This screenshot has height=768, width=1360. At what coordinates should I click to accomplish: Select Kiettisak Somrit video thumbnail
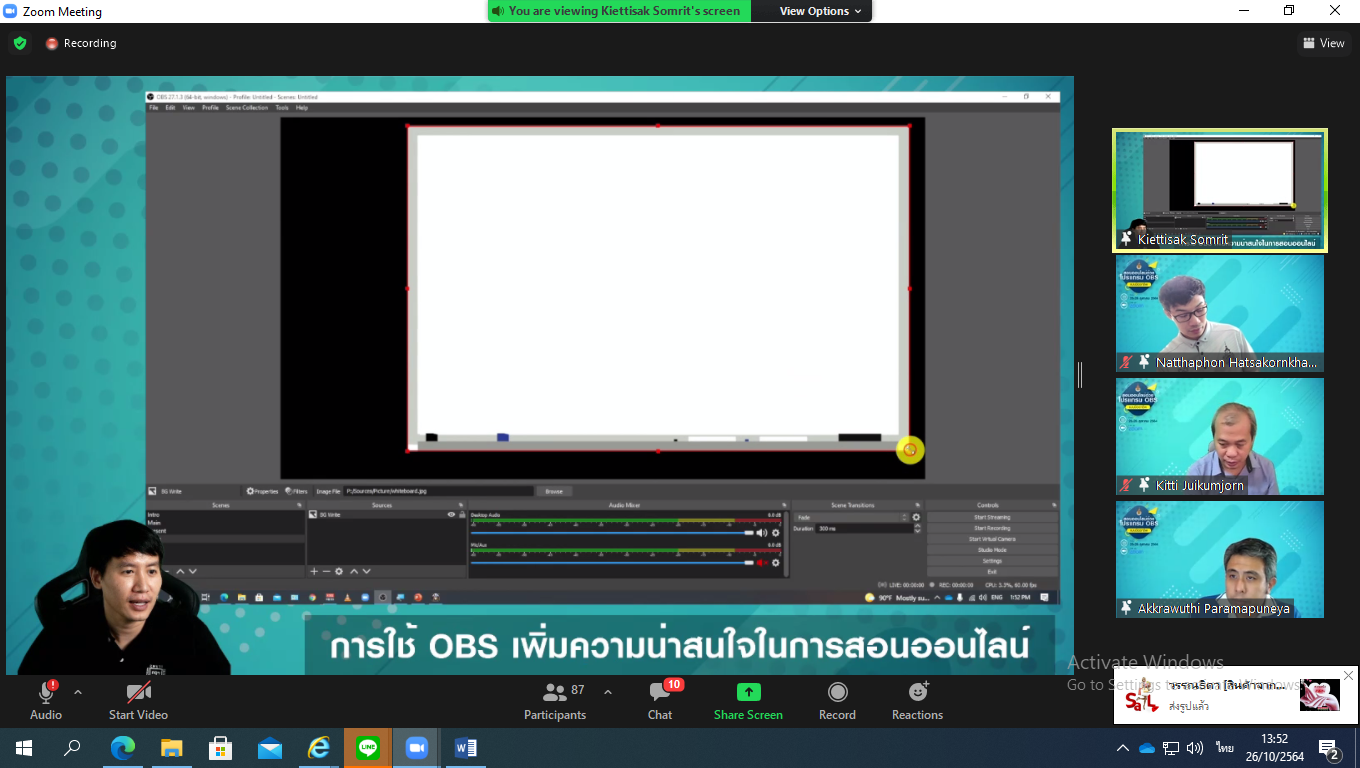tap(1220, 189)
